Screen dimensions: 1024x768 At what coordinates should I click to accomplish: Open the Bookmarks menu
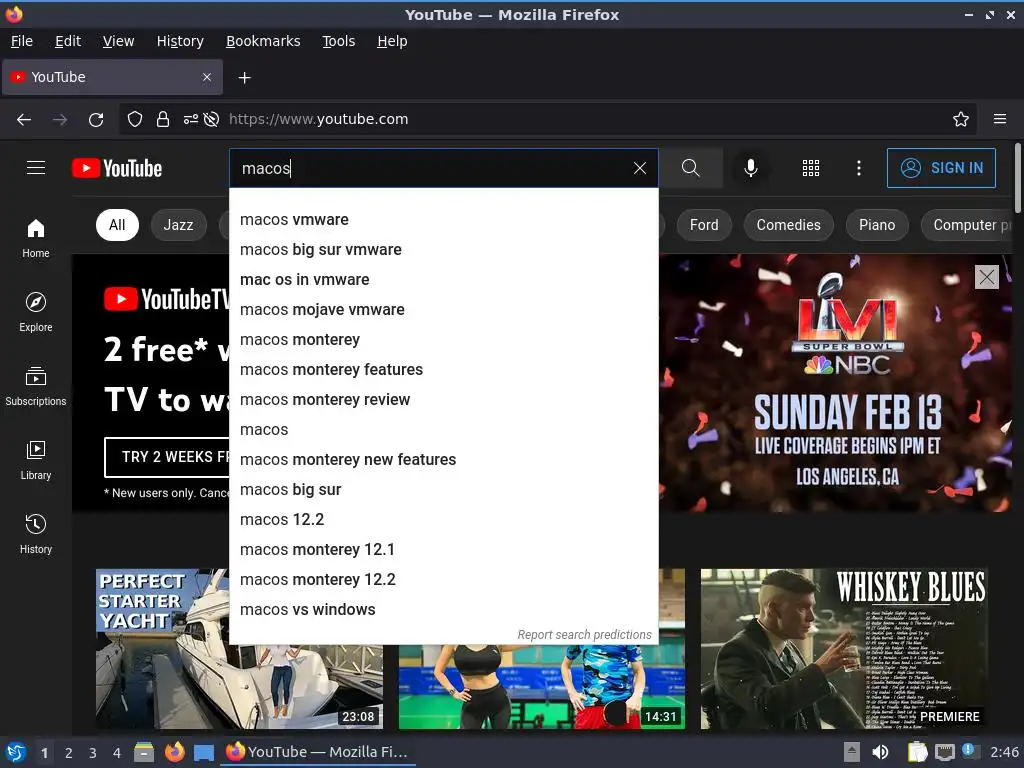click(x=263, y=41)
